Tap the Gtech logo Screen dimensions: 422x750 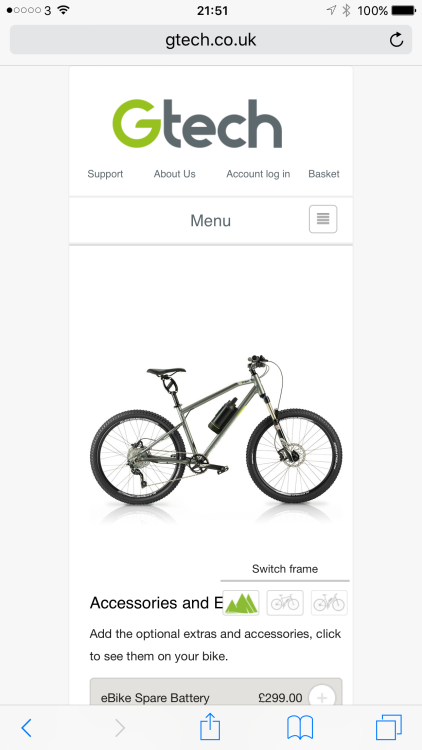pos(197,123)
